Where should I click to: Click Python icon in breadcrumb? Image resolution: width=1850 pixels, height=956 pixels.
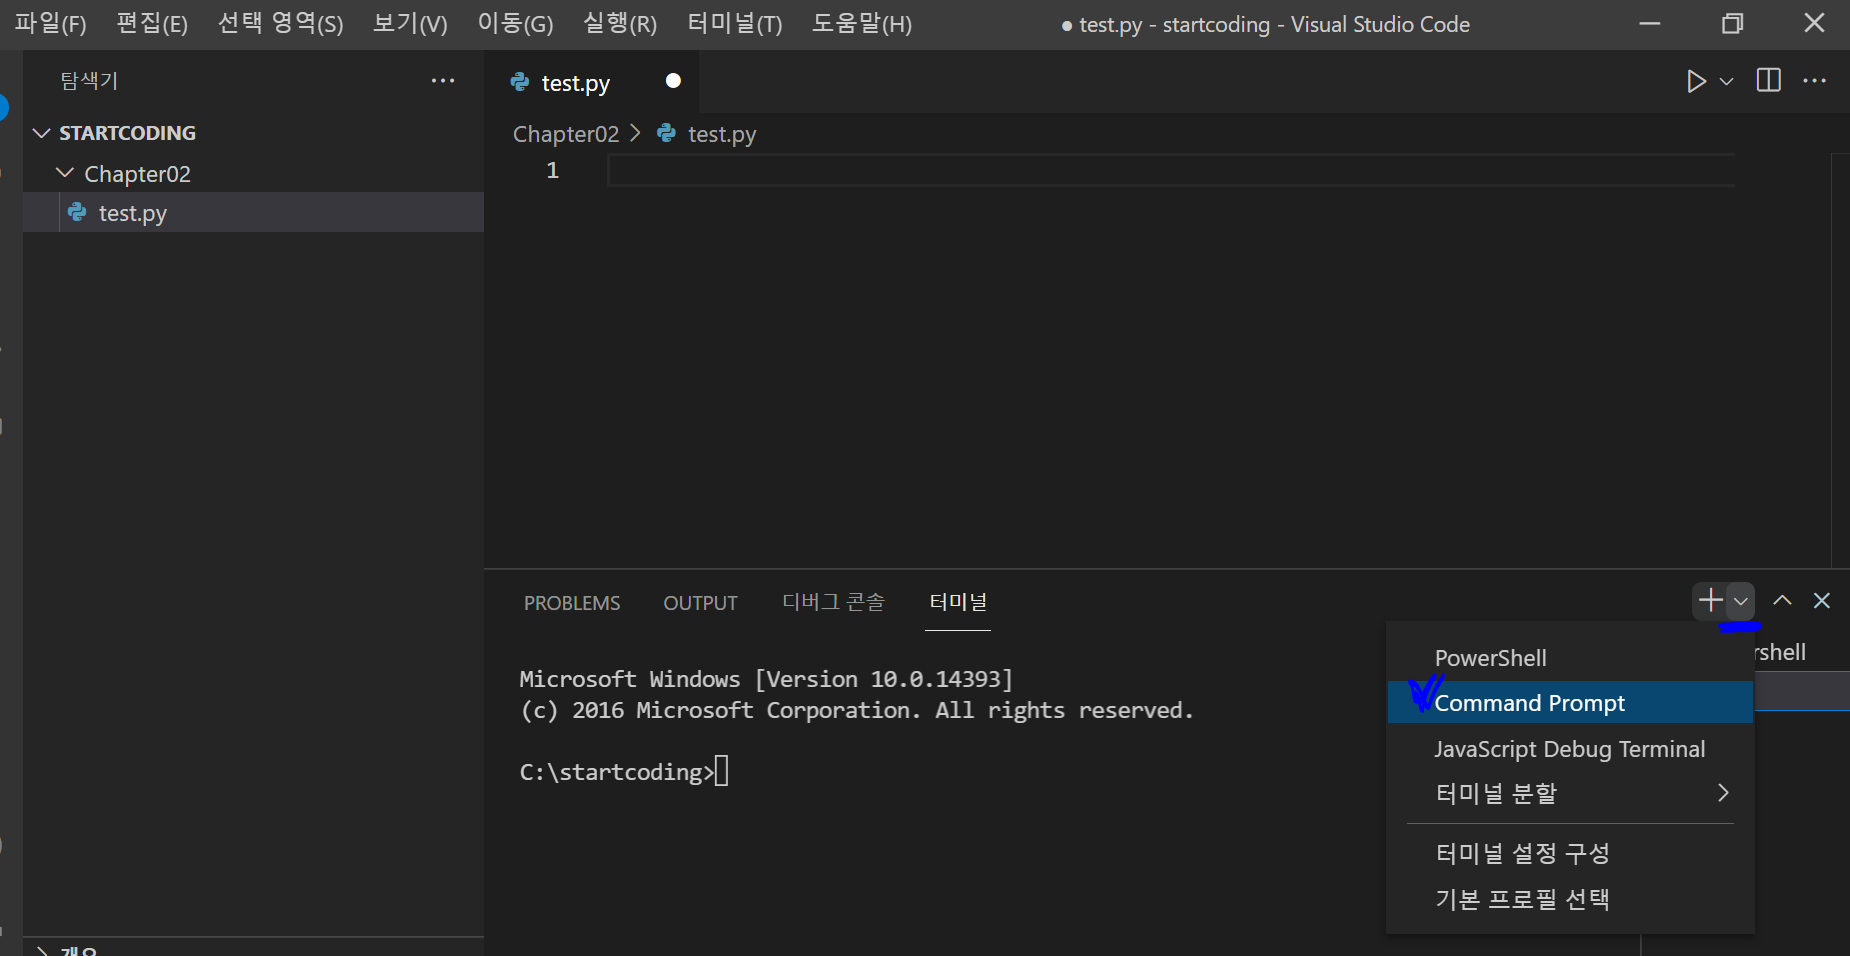click(666, 133)
